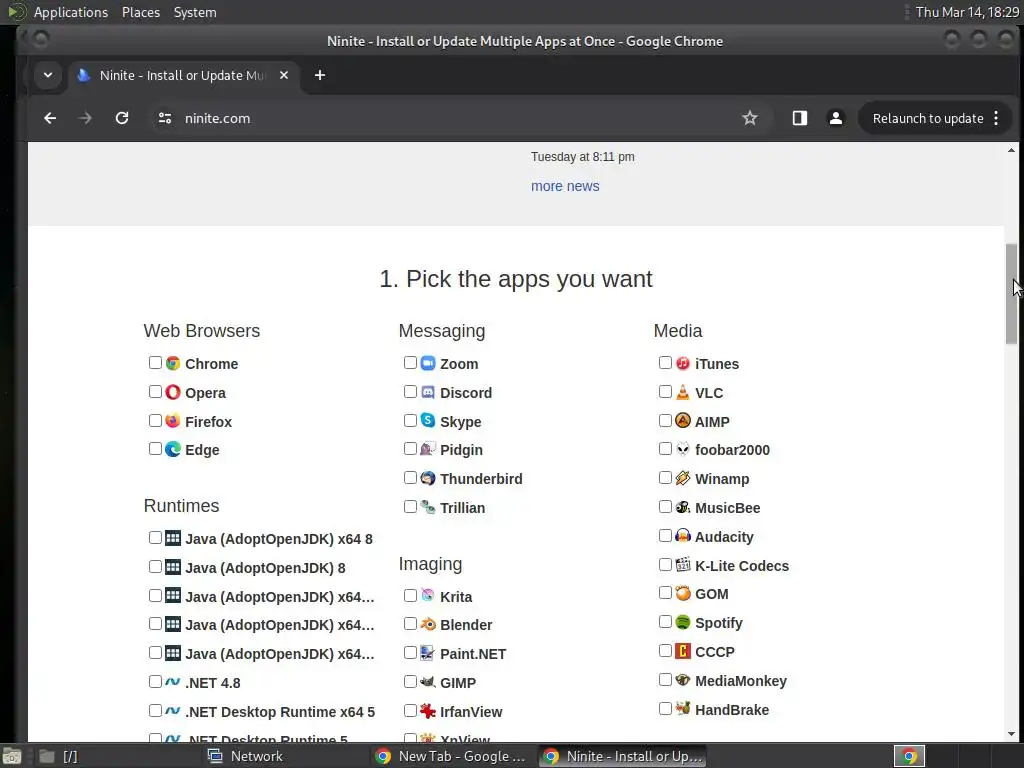Screen dimensions: 1024x768
Task: Select the Edge checkbox
Action: click(155, 449)
